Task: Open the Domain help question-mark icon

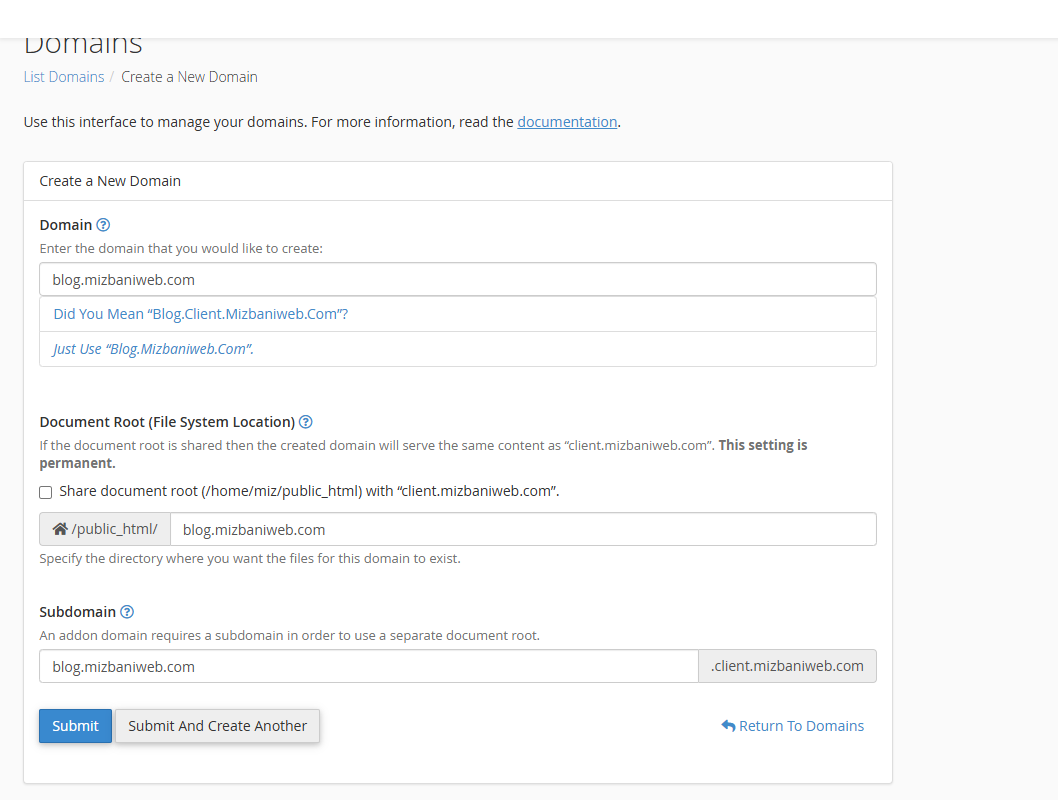Action: 103,225
